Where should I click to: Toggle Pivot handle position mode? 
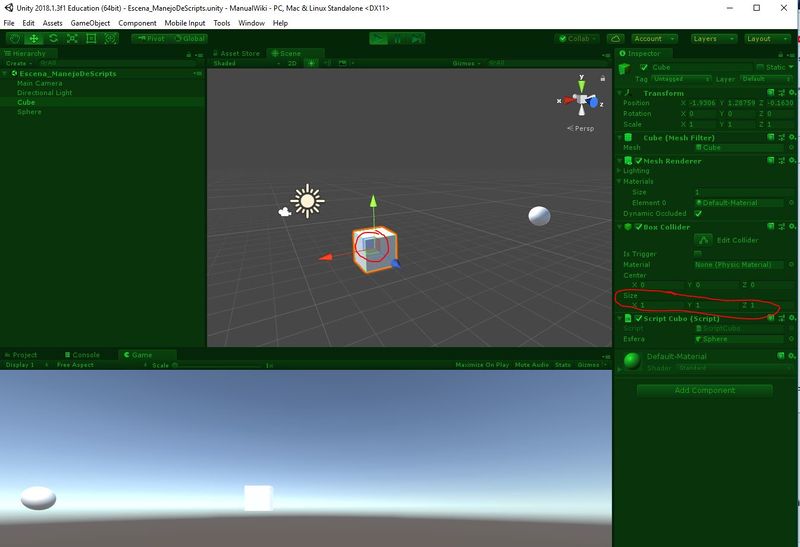pyautogui.click(x=151, y=39)
